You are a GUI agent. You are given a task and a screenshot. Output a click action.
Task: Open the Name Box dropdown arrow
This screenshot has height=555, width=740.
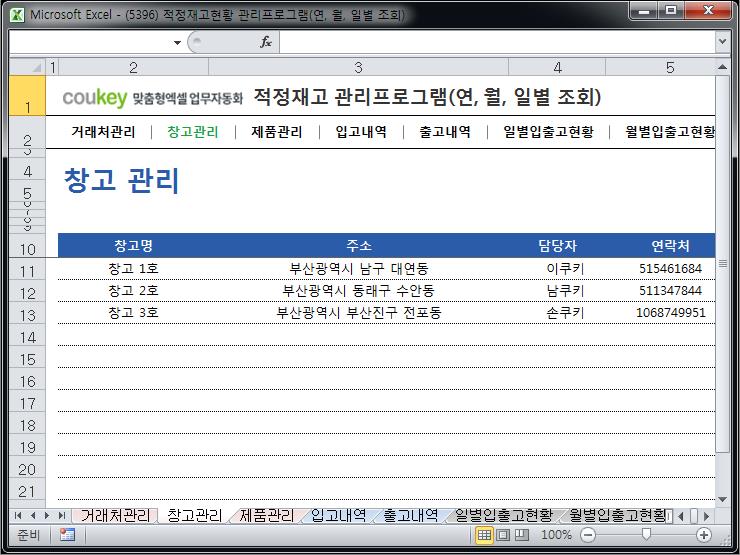point(177,42)
